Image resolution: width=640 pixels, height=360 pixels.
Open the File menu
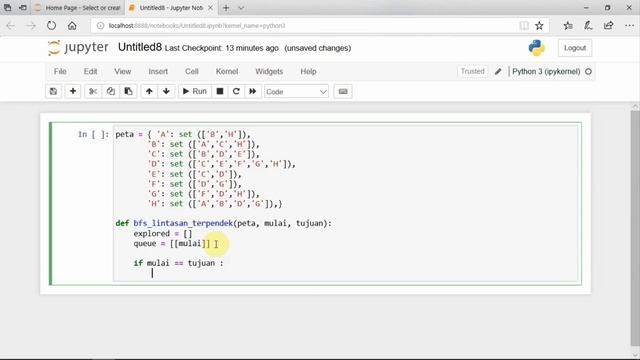coord(60,71)
